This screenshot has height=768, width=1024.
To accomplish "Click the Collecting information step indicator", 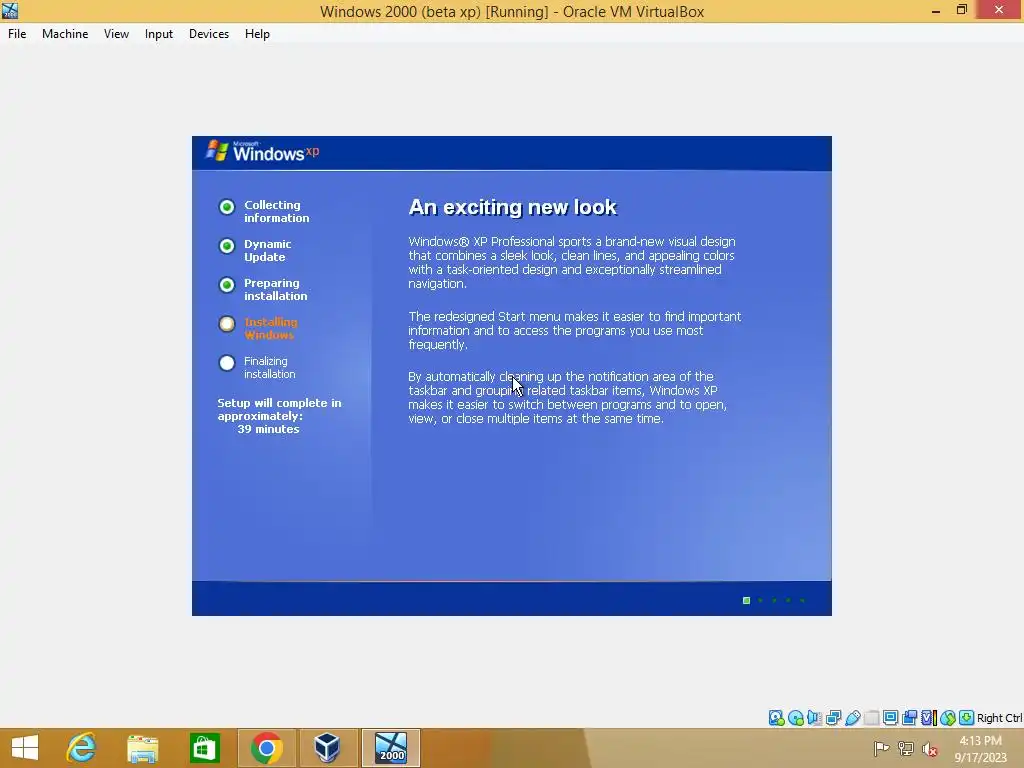I will (x=227, y=207).
